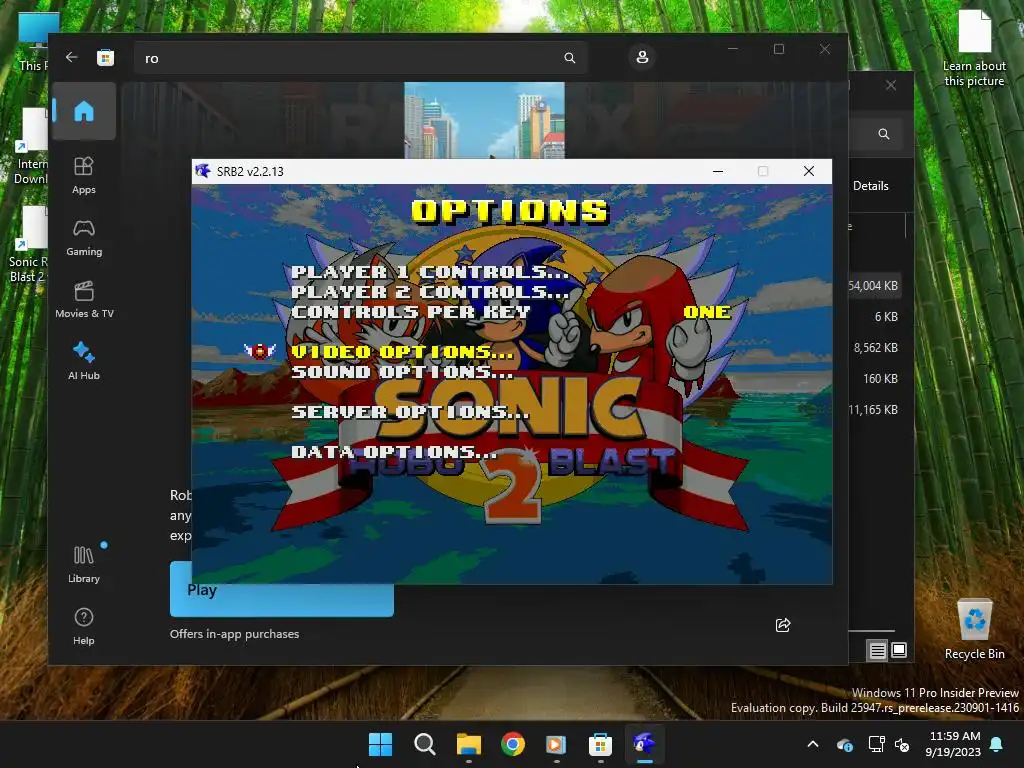The height and width of the screenshot is (768, 1024).
Task: Click search icon in File Explorer window
Action: 884,134
